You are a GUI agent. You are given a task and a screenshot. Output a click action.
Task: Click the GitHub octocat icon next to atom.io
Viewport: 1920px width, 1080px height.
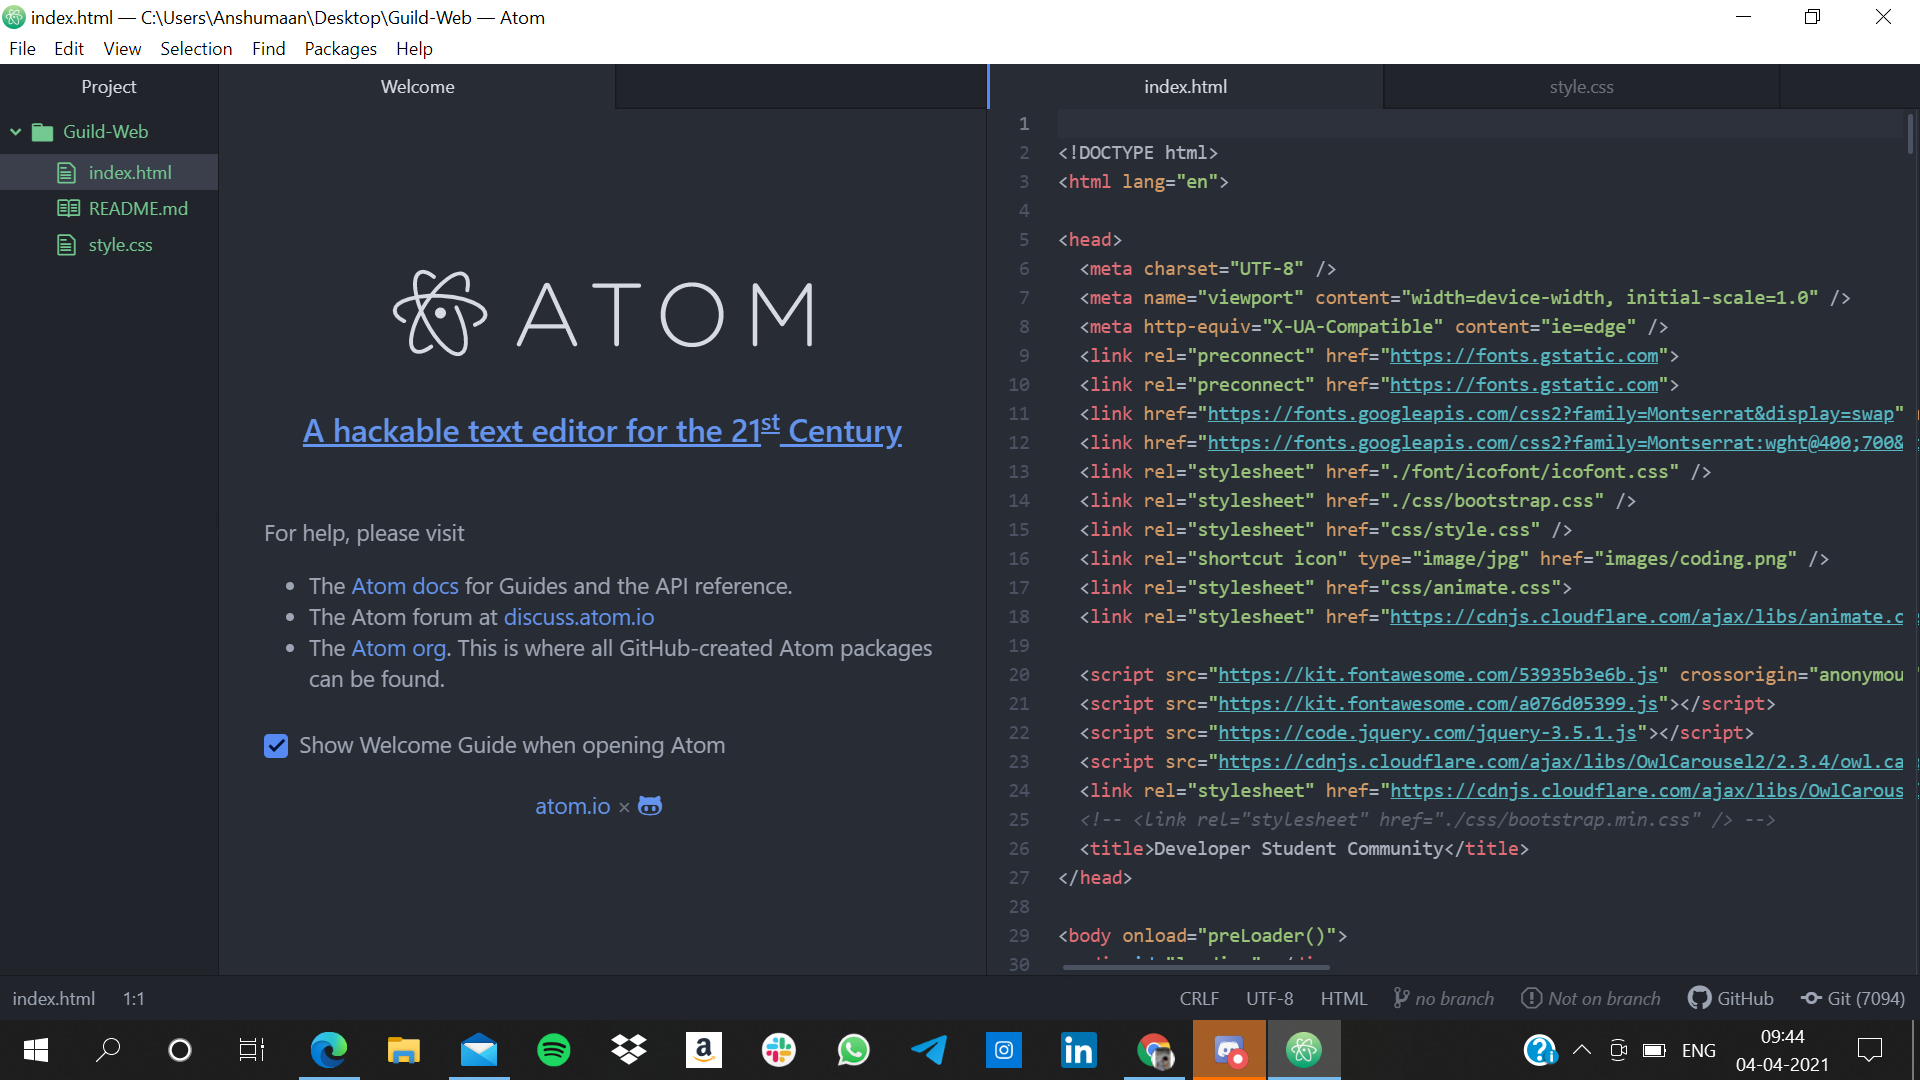pyautogui.click(x=650, y=806)
